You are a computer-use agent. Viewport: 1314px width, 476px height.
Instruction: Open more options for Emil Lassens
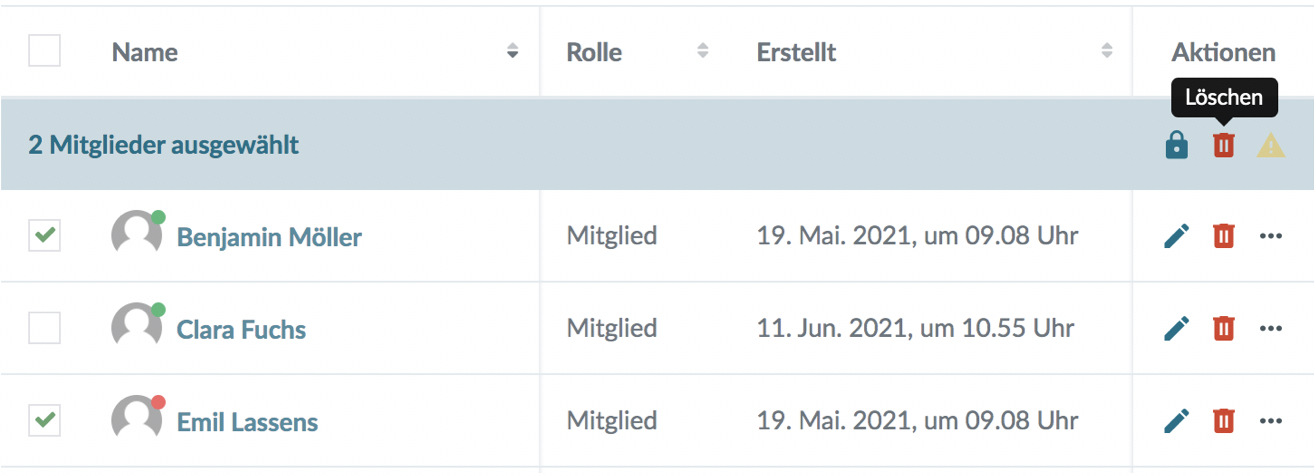(1270, 421)
